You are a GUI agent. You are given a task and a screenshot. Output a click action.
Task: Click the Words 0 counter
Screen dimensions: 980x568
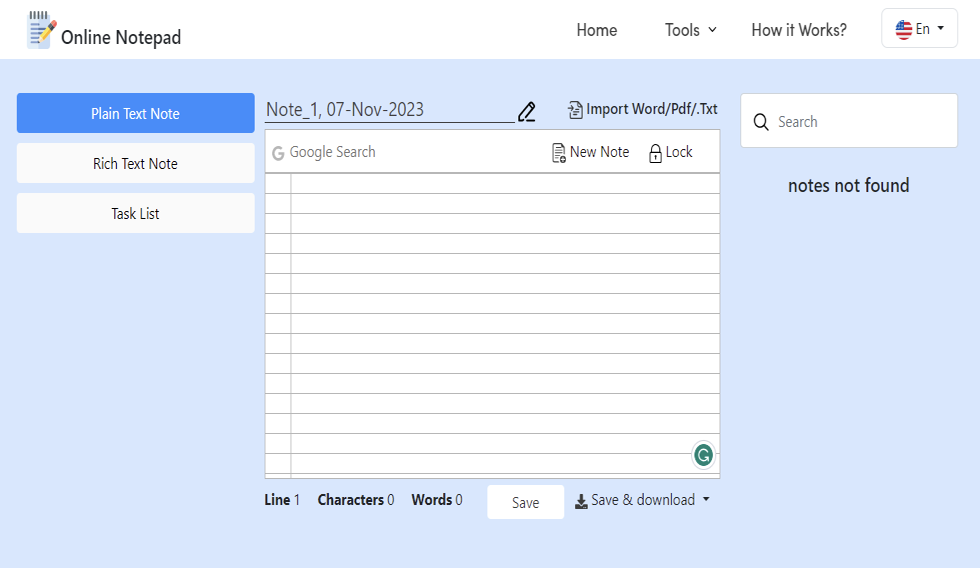coord(437,500)
